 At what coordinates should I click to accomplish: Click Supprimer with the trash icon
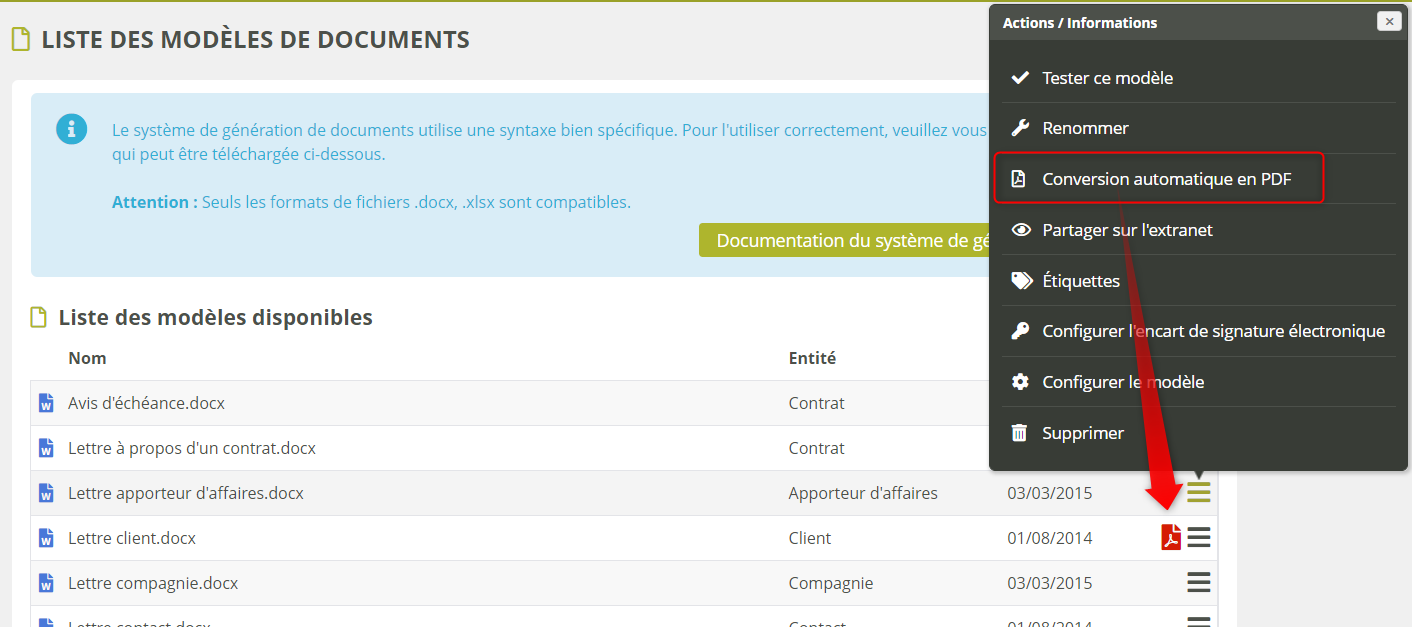tap(1083, 433)
